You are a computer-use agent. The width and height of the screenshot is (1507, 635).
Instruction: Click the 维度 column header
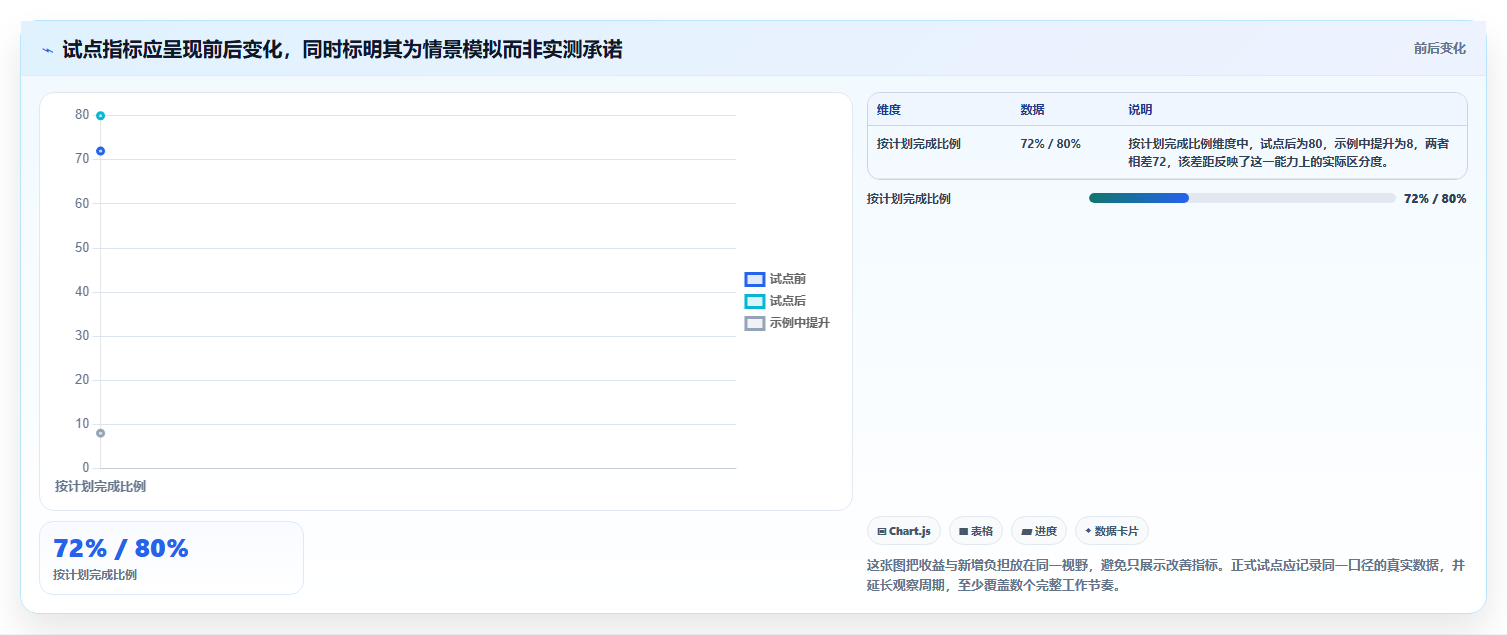click(x=889, y=110)
